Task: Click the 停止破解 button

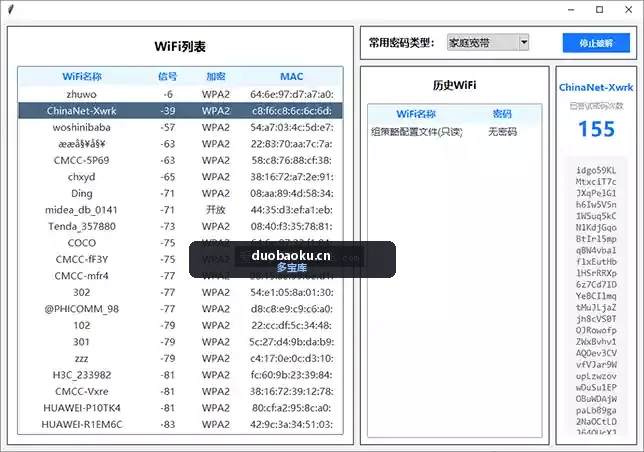Action: pyautogui.click(x=596, y=43)
